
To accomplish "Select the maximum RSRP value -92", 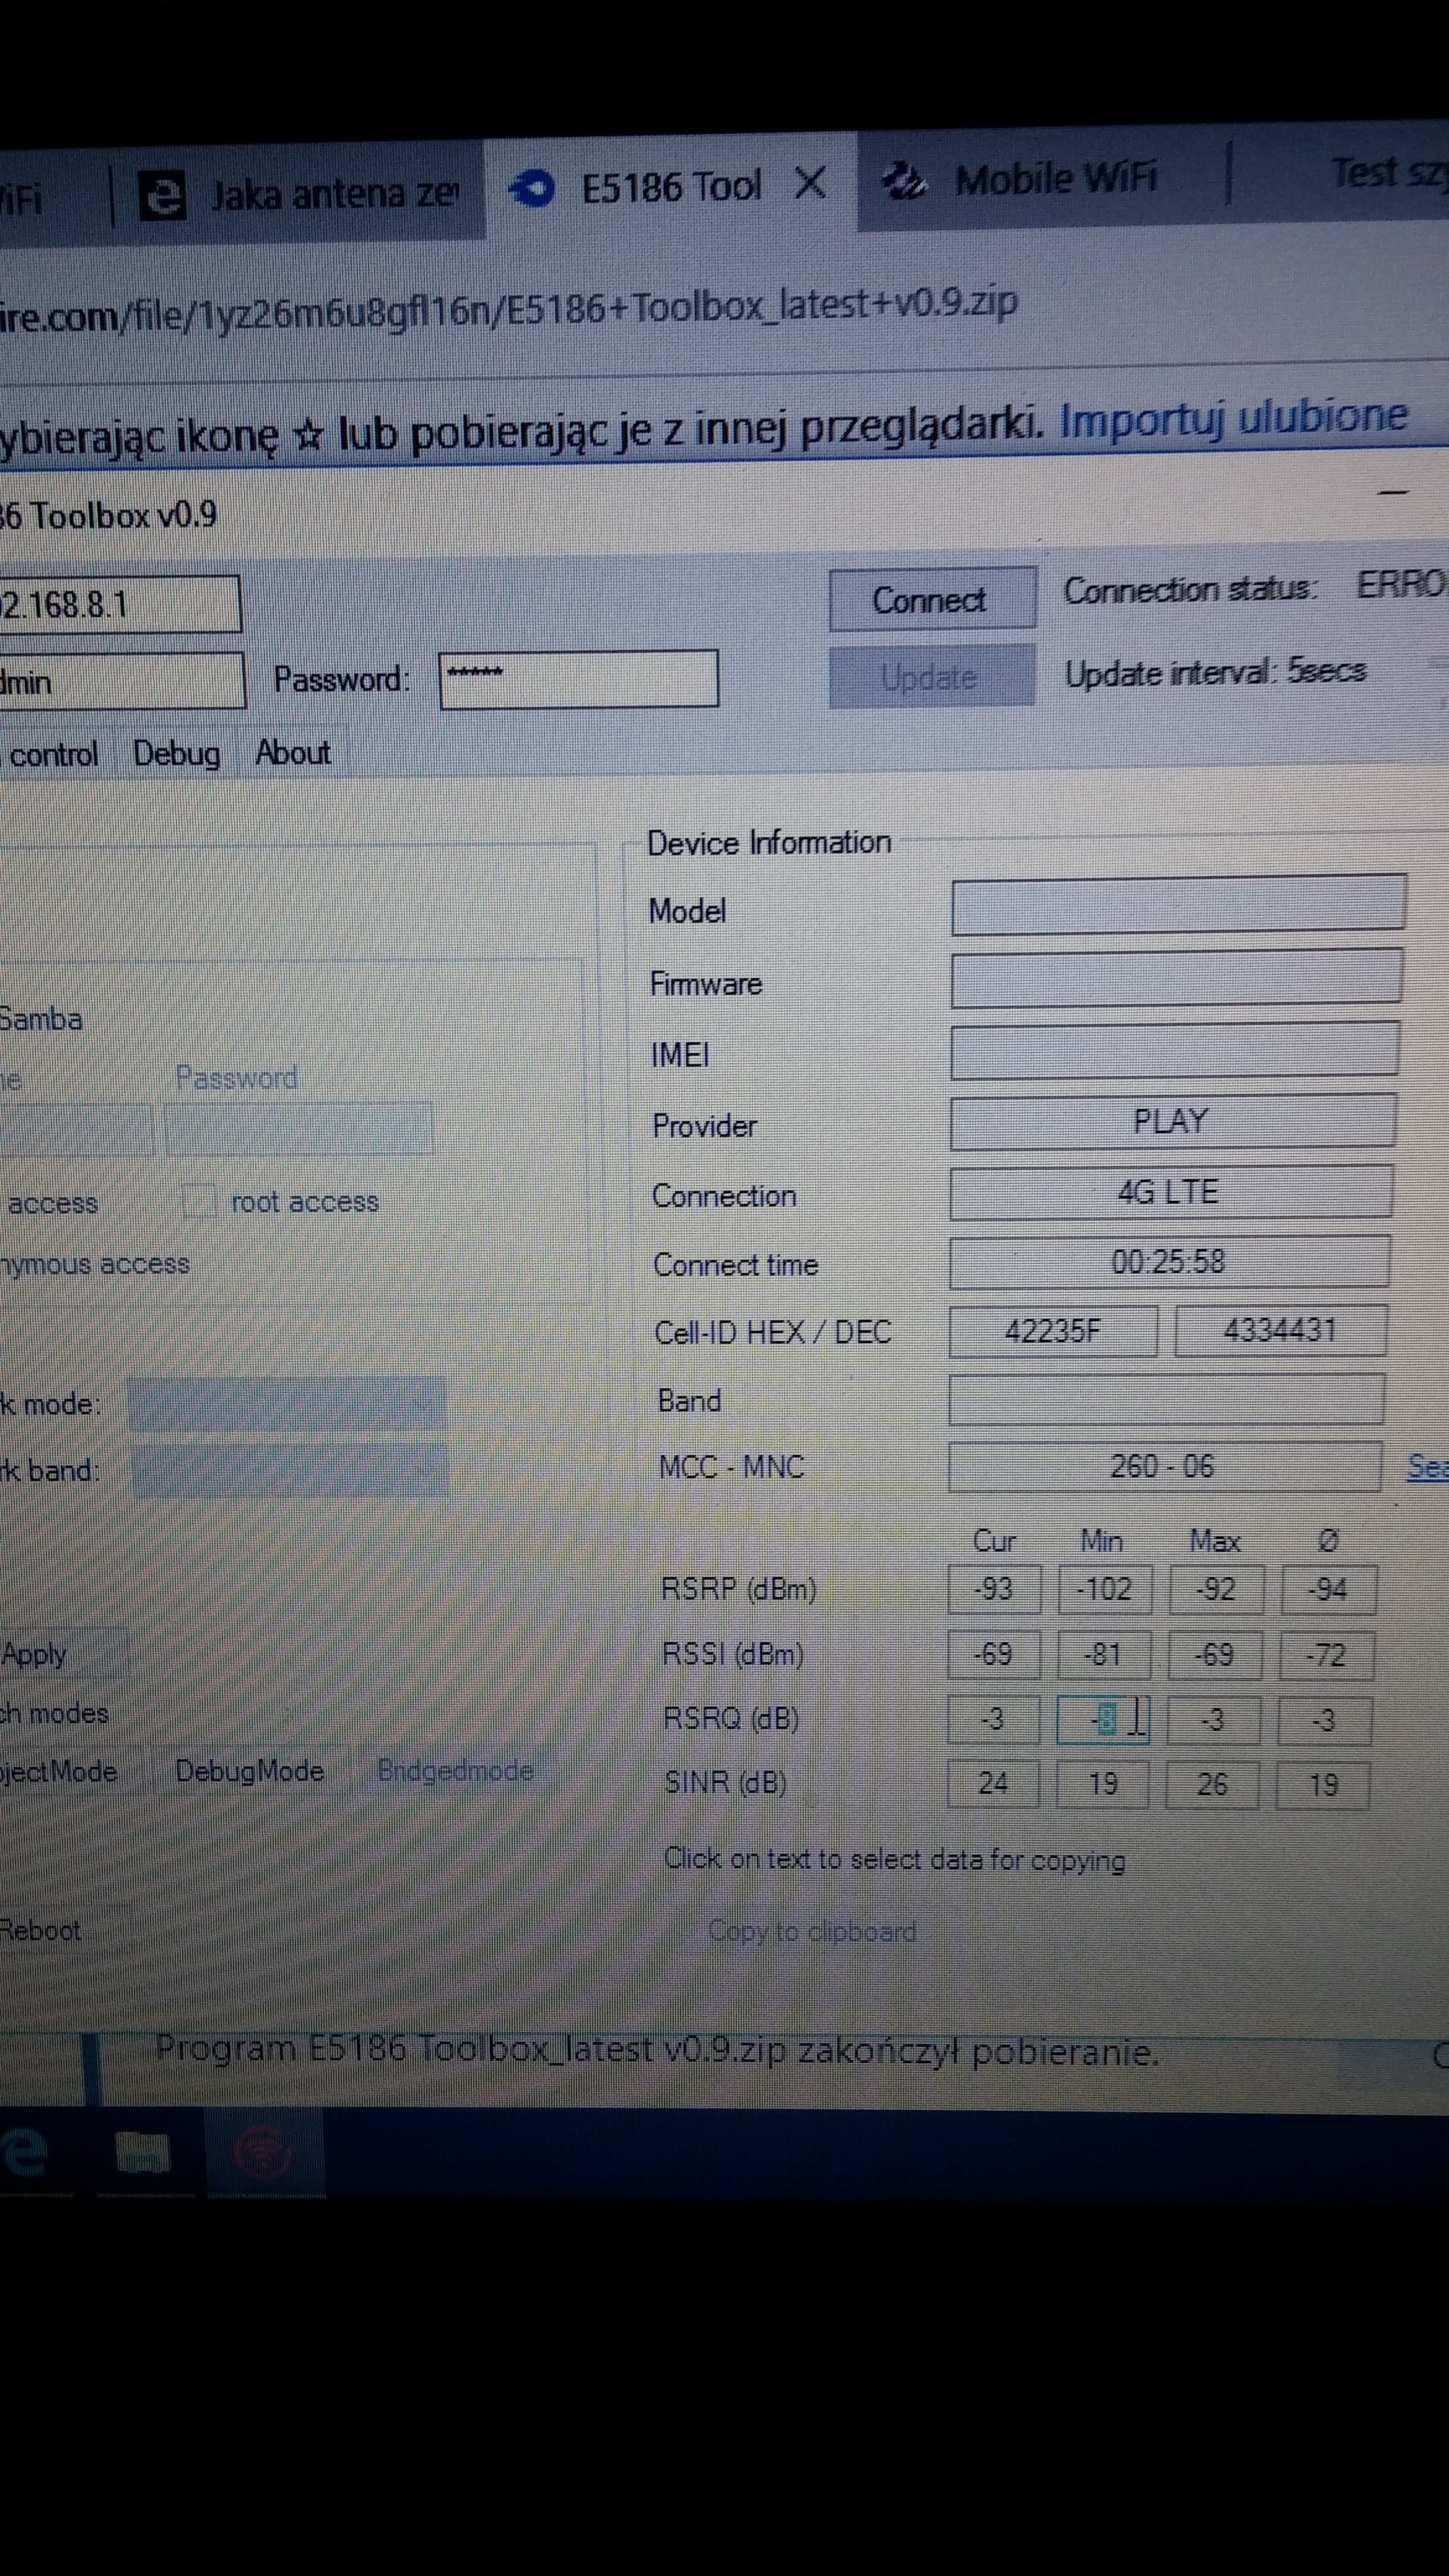I will click(1216, 1589).
